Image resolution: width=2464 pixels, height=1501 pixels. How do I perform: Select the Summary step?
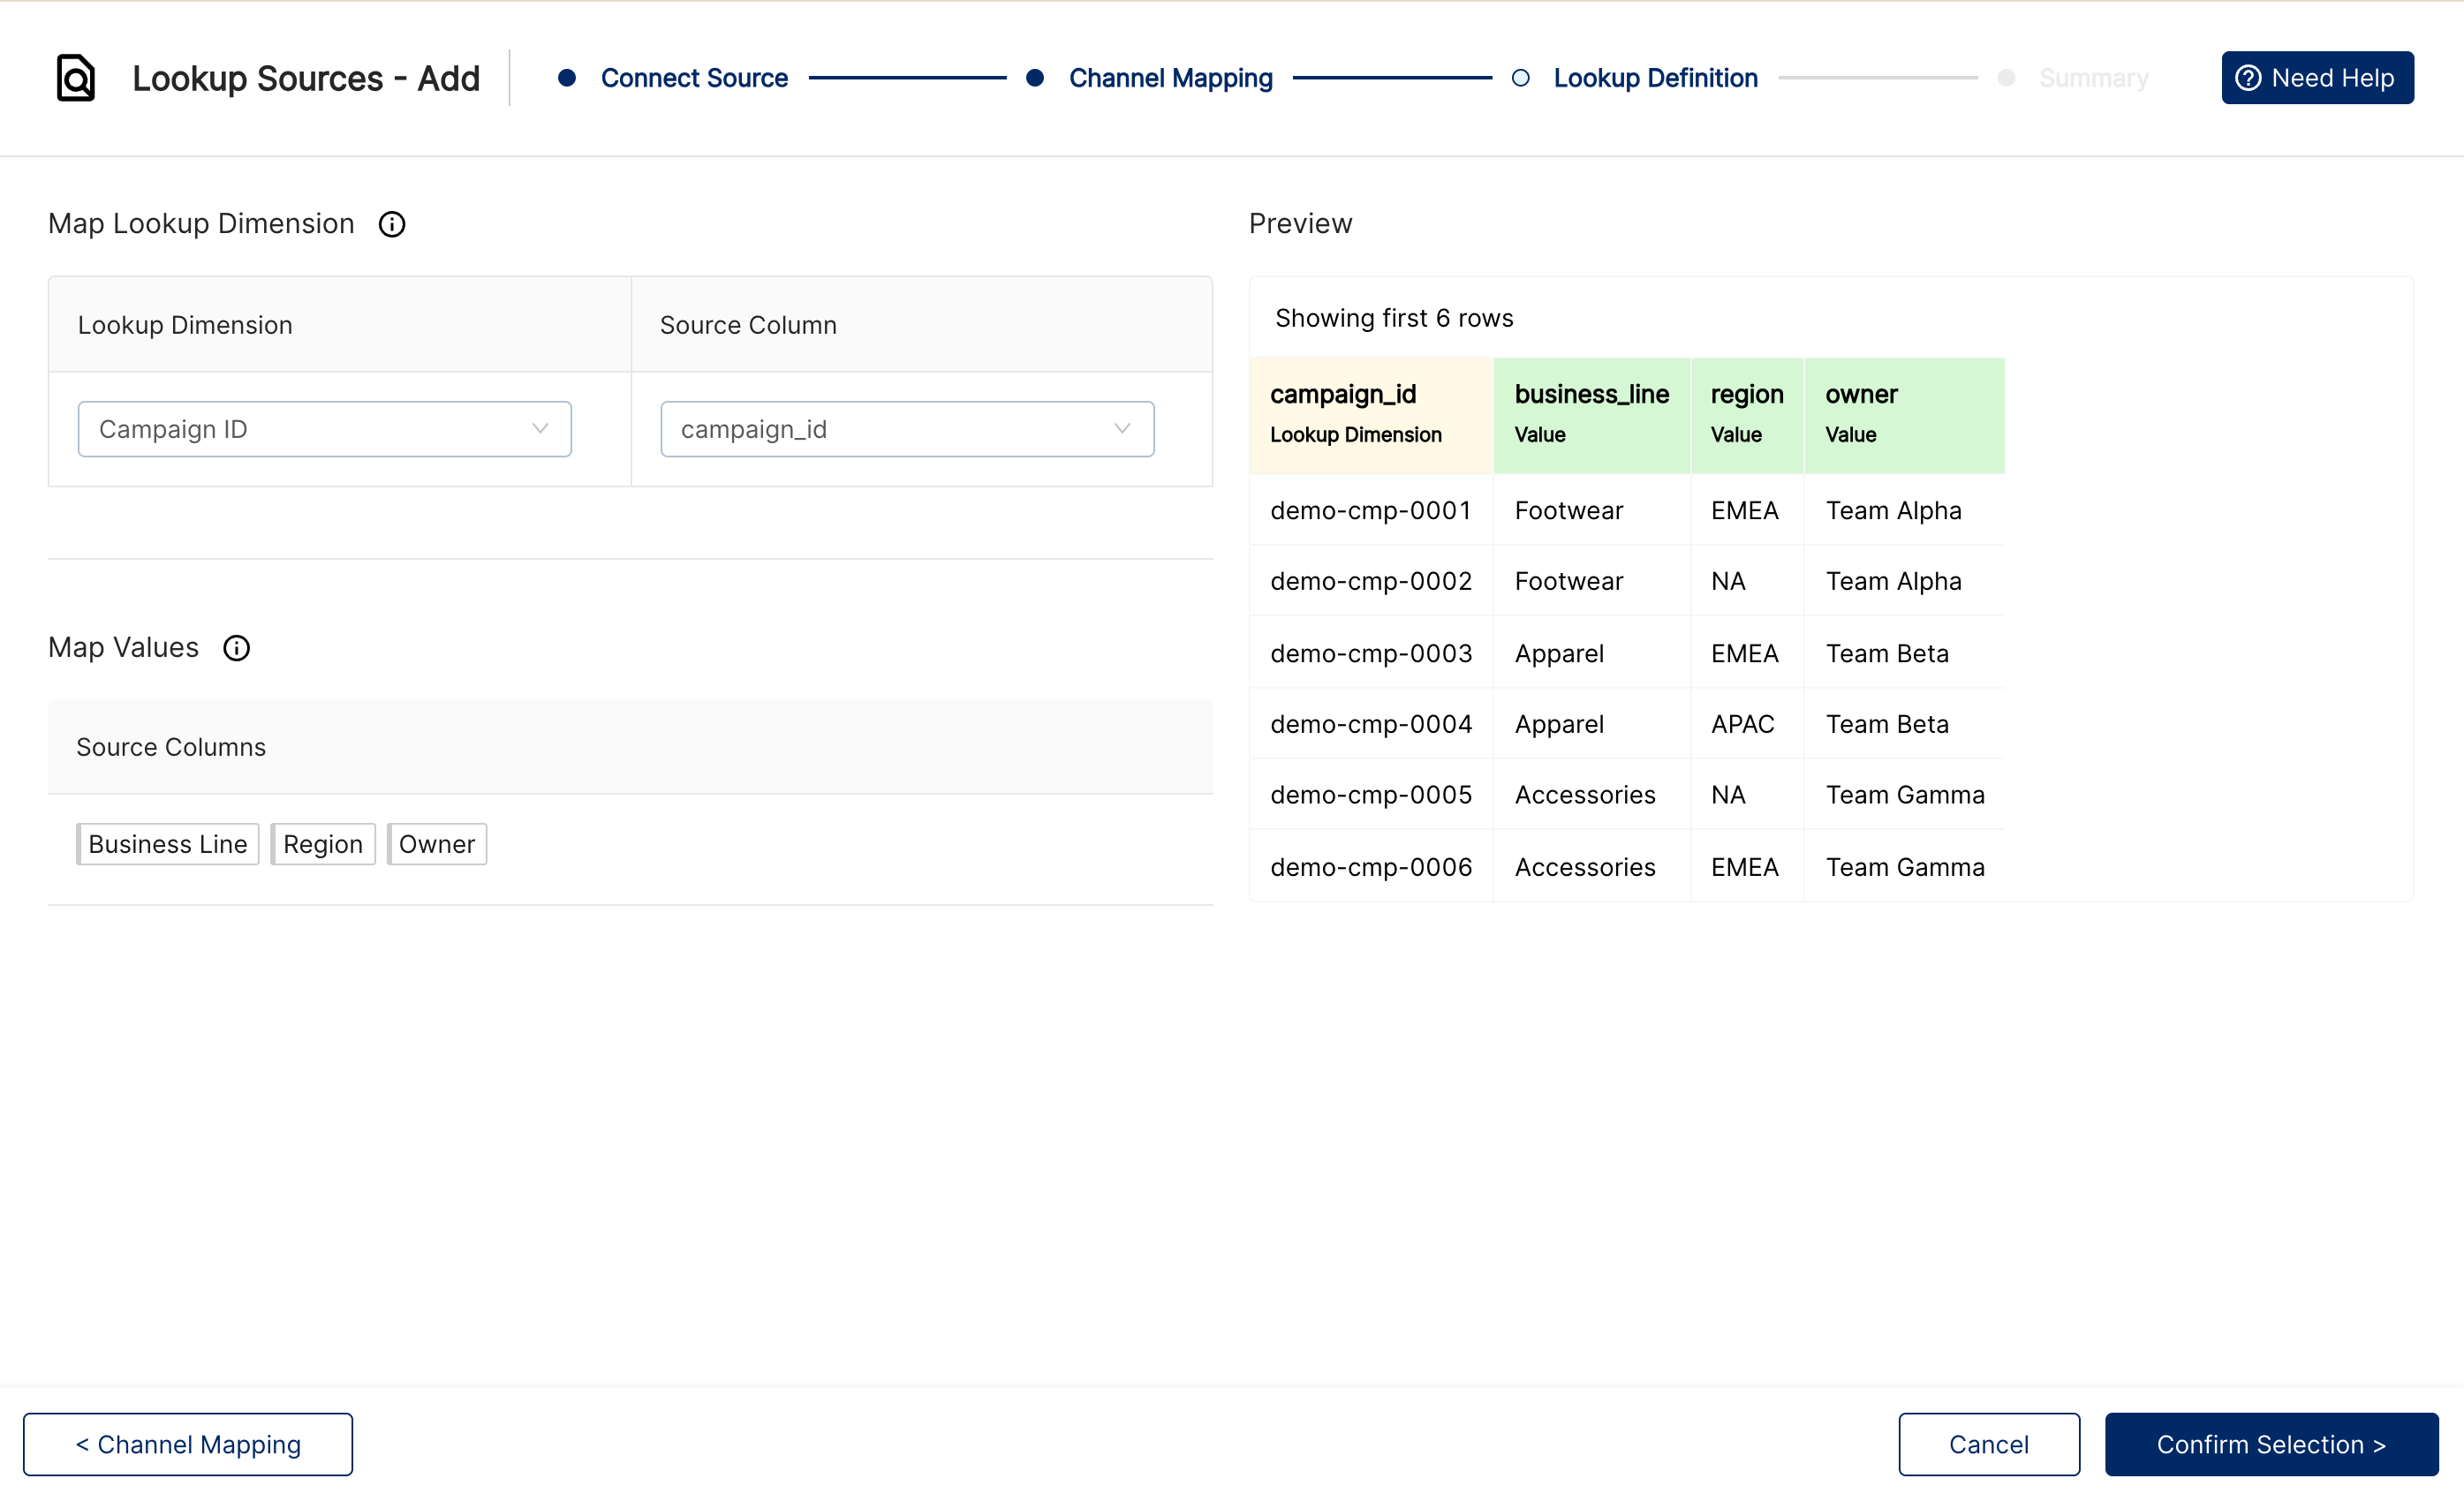pyautogui.click(x=2093, y=78)
